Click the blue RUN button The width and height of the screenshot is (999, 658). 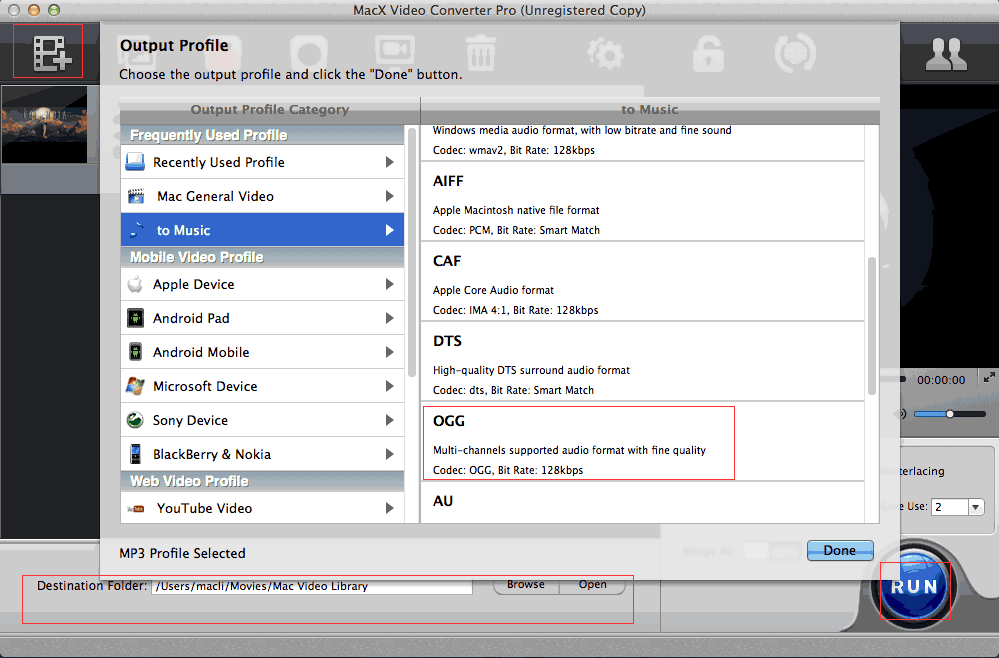[915, 587]
